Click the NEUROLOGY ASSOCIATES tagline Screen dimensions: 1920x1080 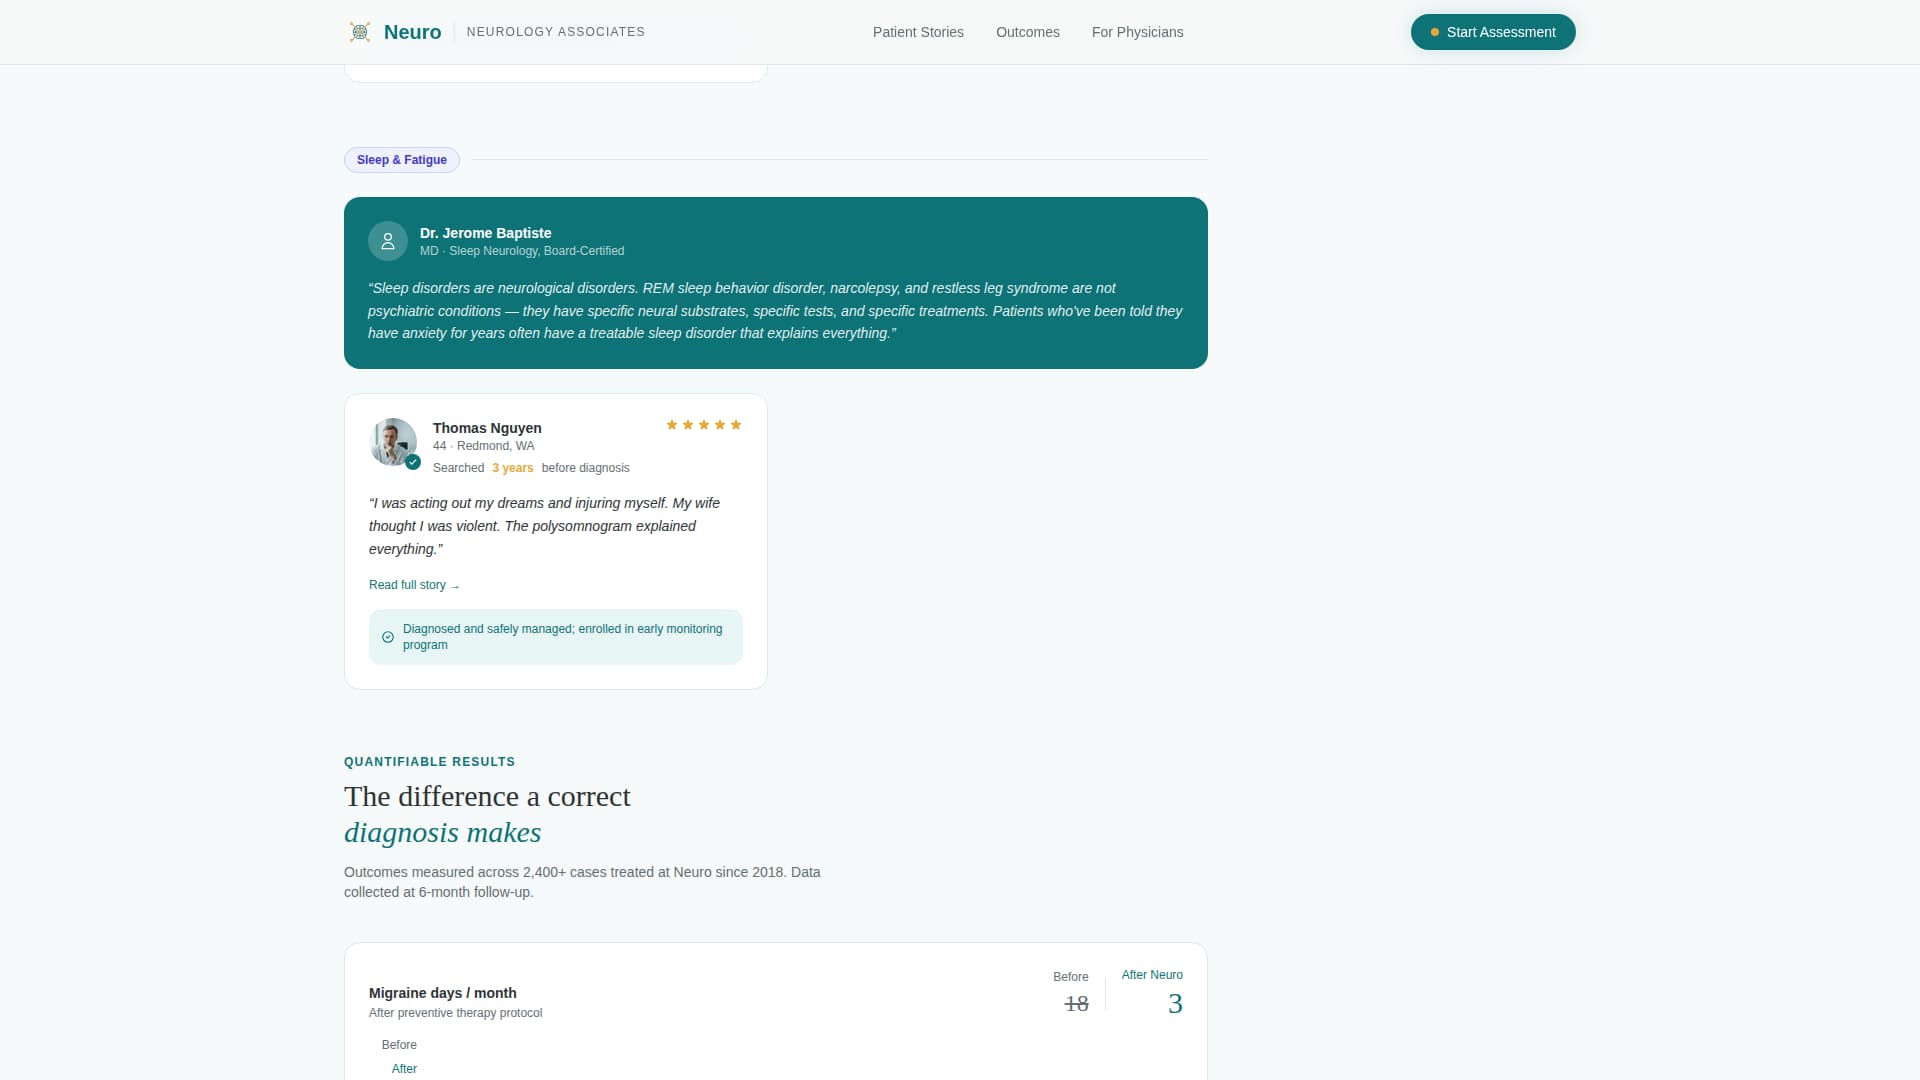556,32
